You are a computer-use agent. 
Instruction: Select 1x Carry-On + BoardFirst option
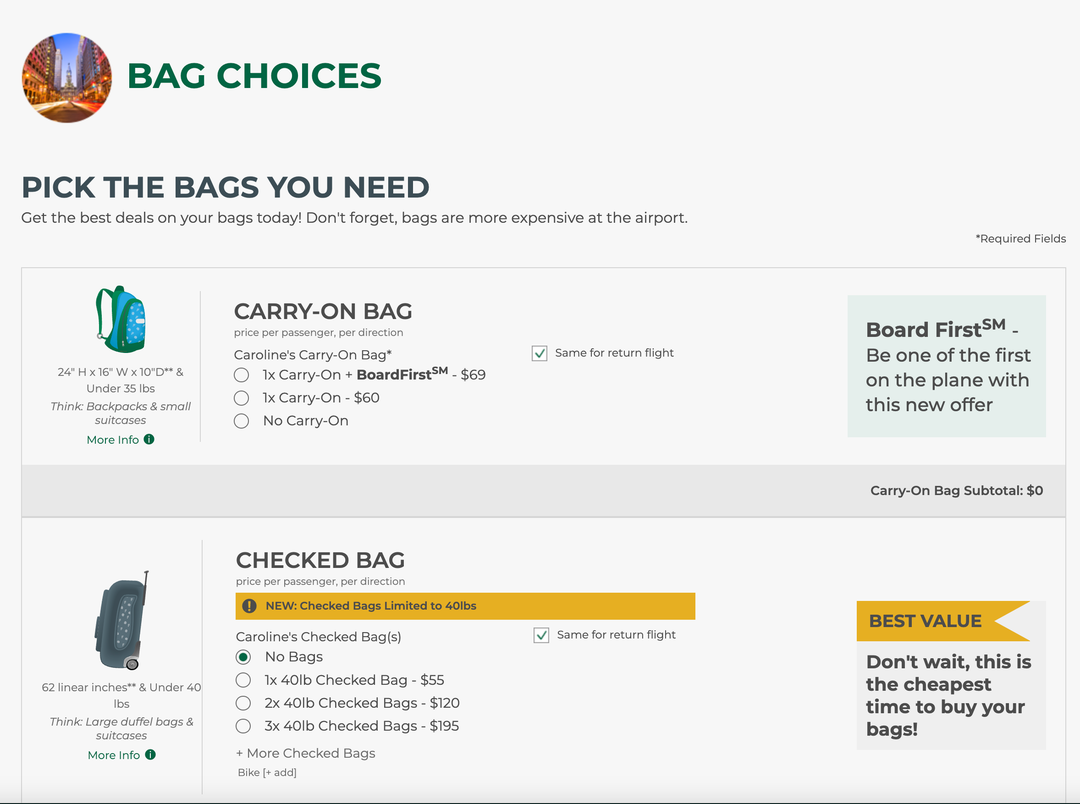240,375
